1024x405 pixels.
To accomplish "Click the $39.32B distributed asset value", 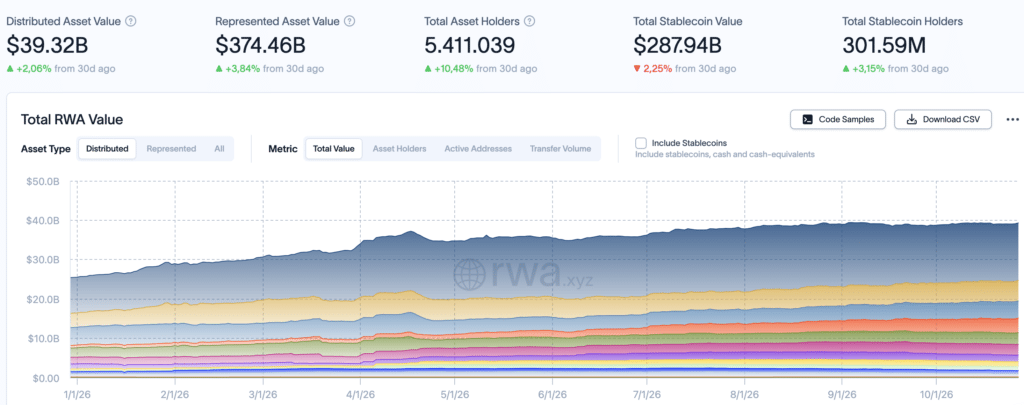I will click(48, 45).
